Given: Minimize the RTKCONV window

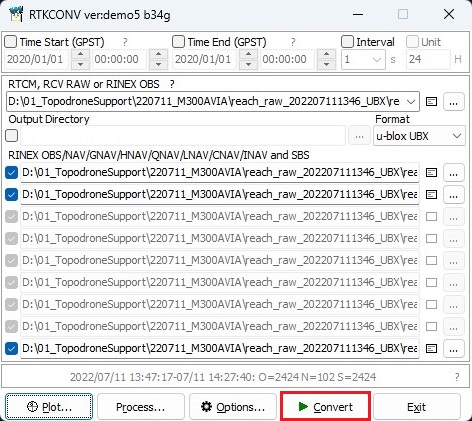Looking at the screenshot, I should tap(358, 14).
